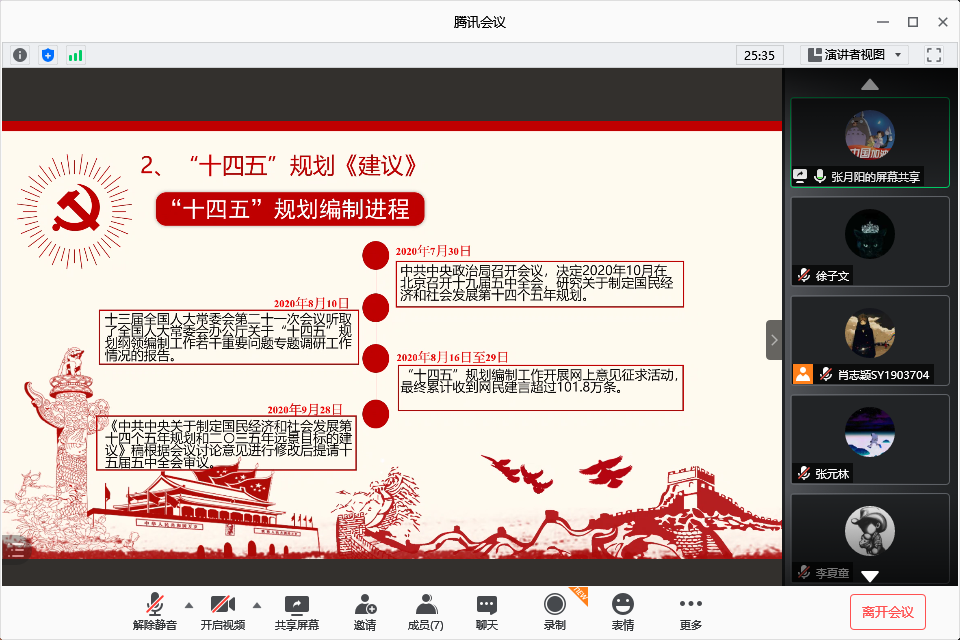The image size is (960, 640).
Task: Select 徐子文 participant video tile
Action: [869, 241]
